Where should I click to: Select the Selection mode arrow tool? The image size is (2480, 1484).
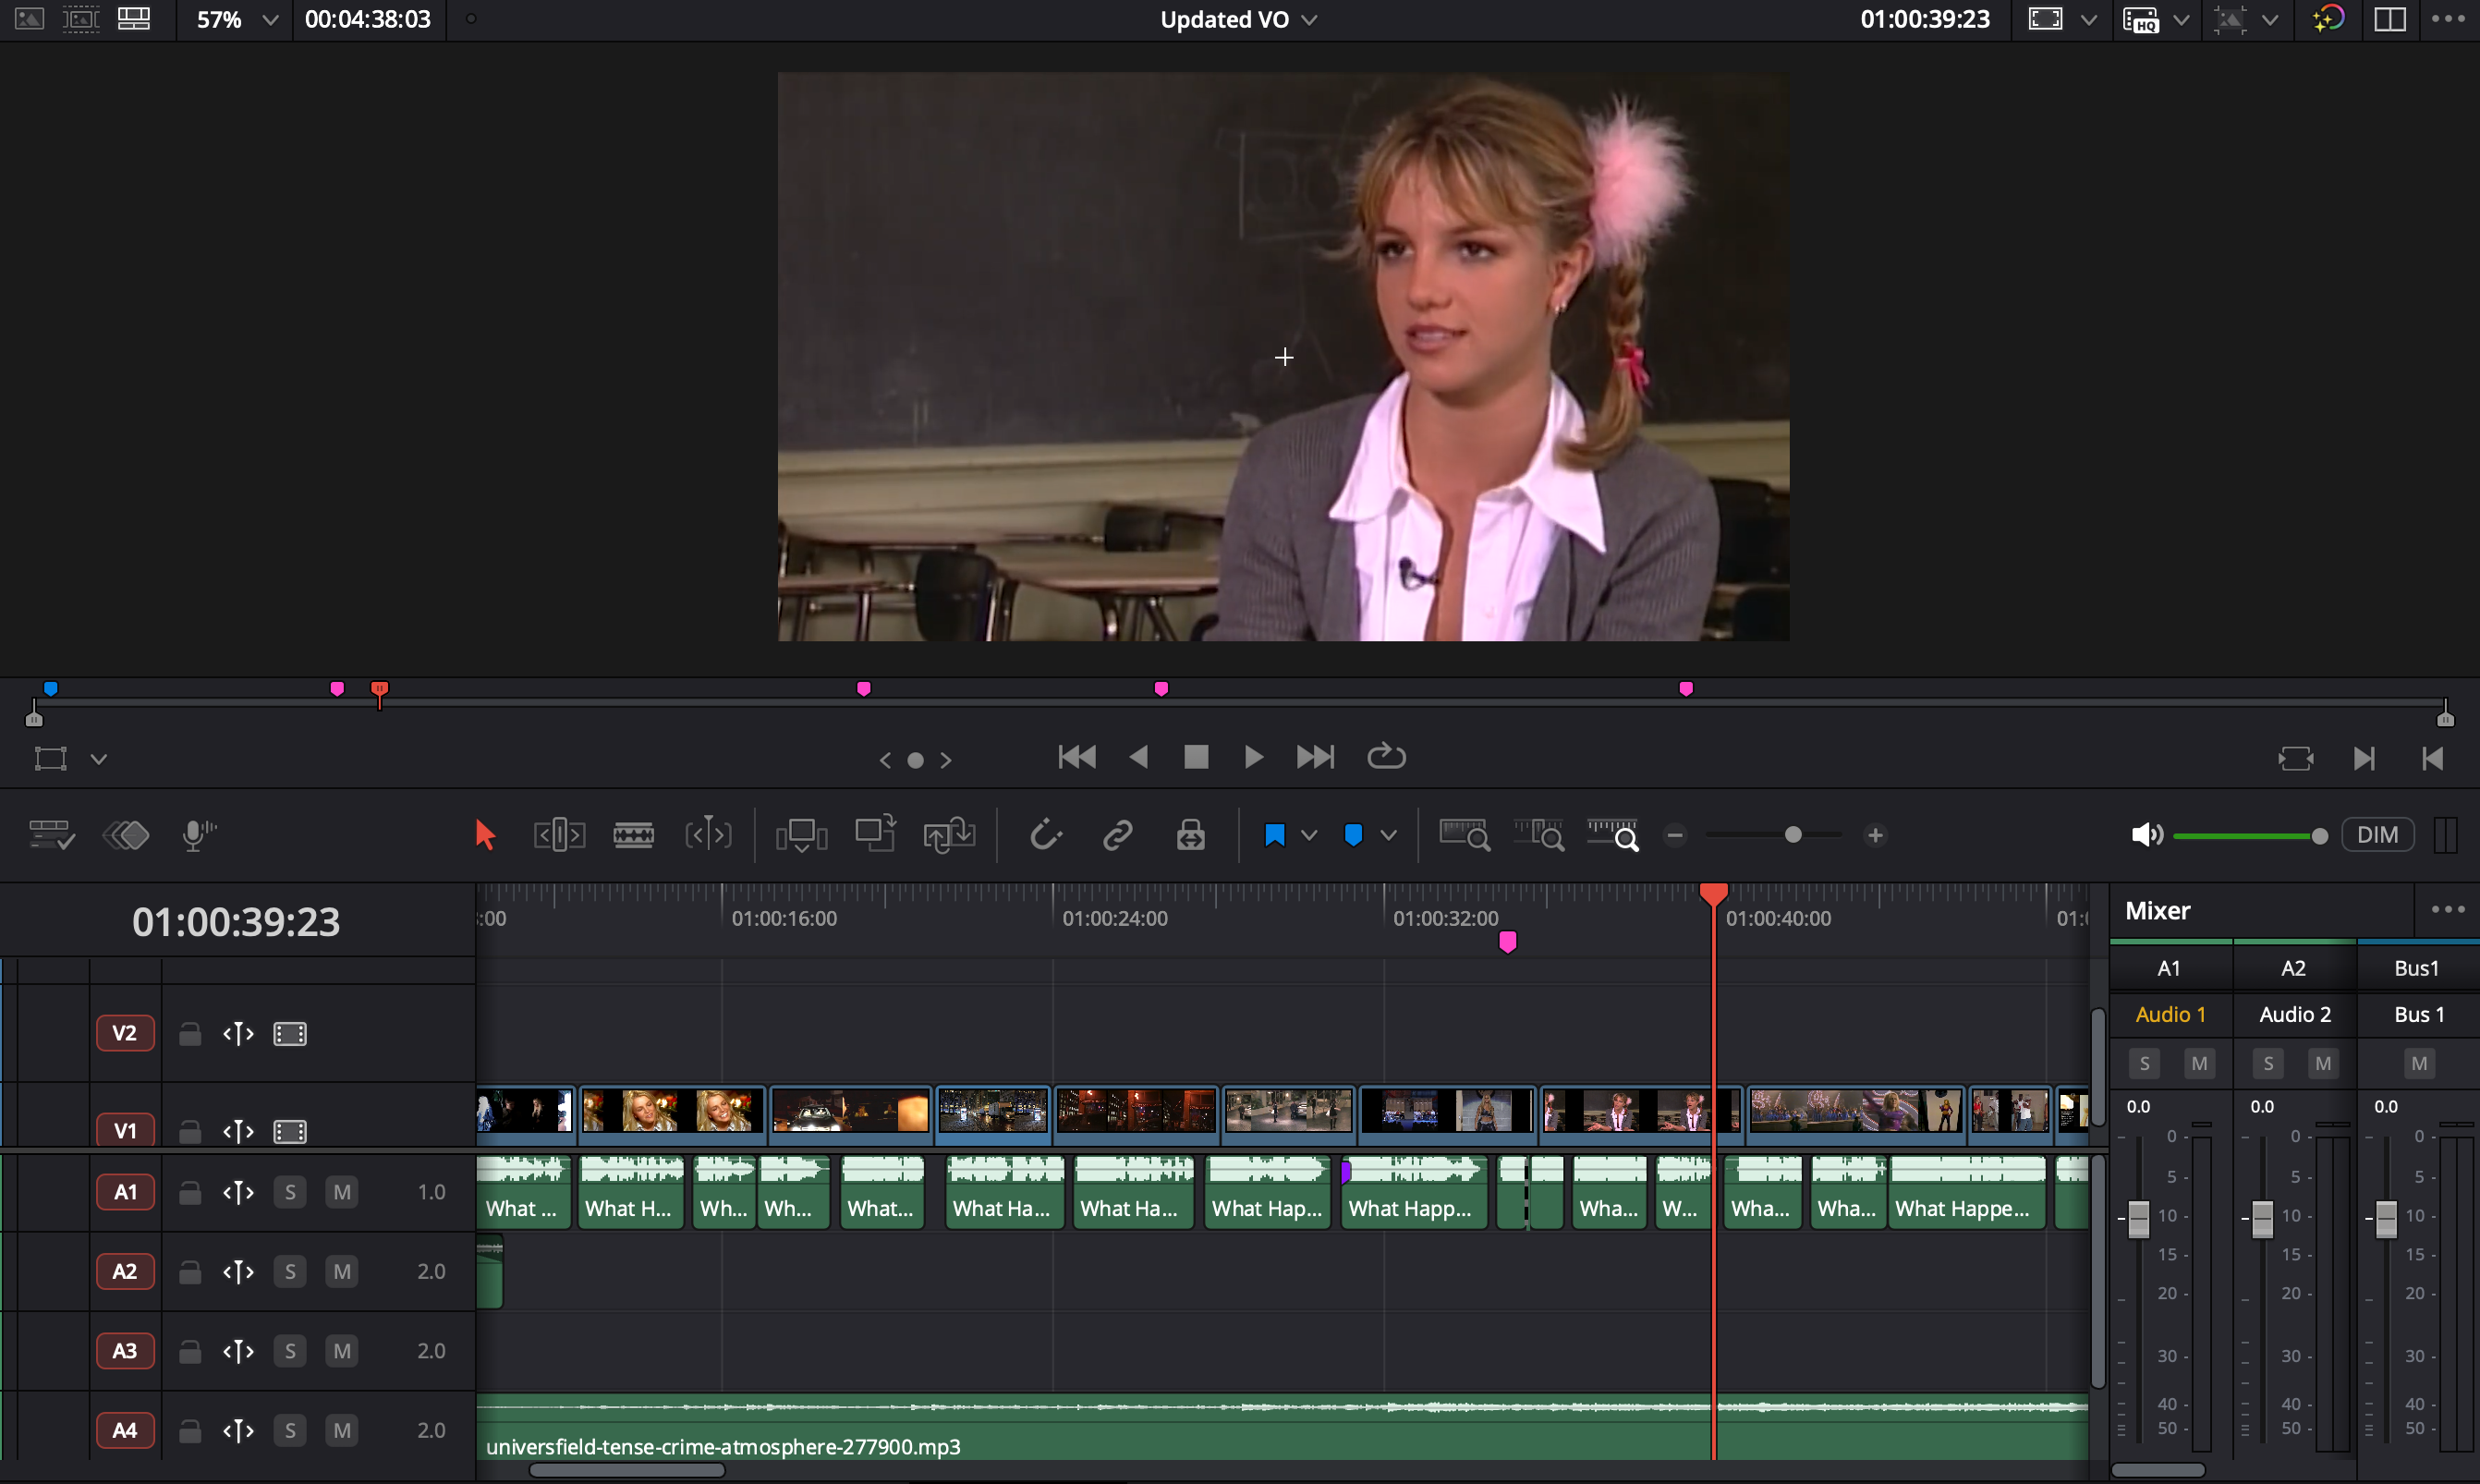(485, 835)
